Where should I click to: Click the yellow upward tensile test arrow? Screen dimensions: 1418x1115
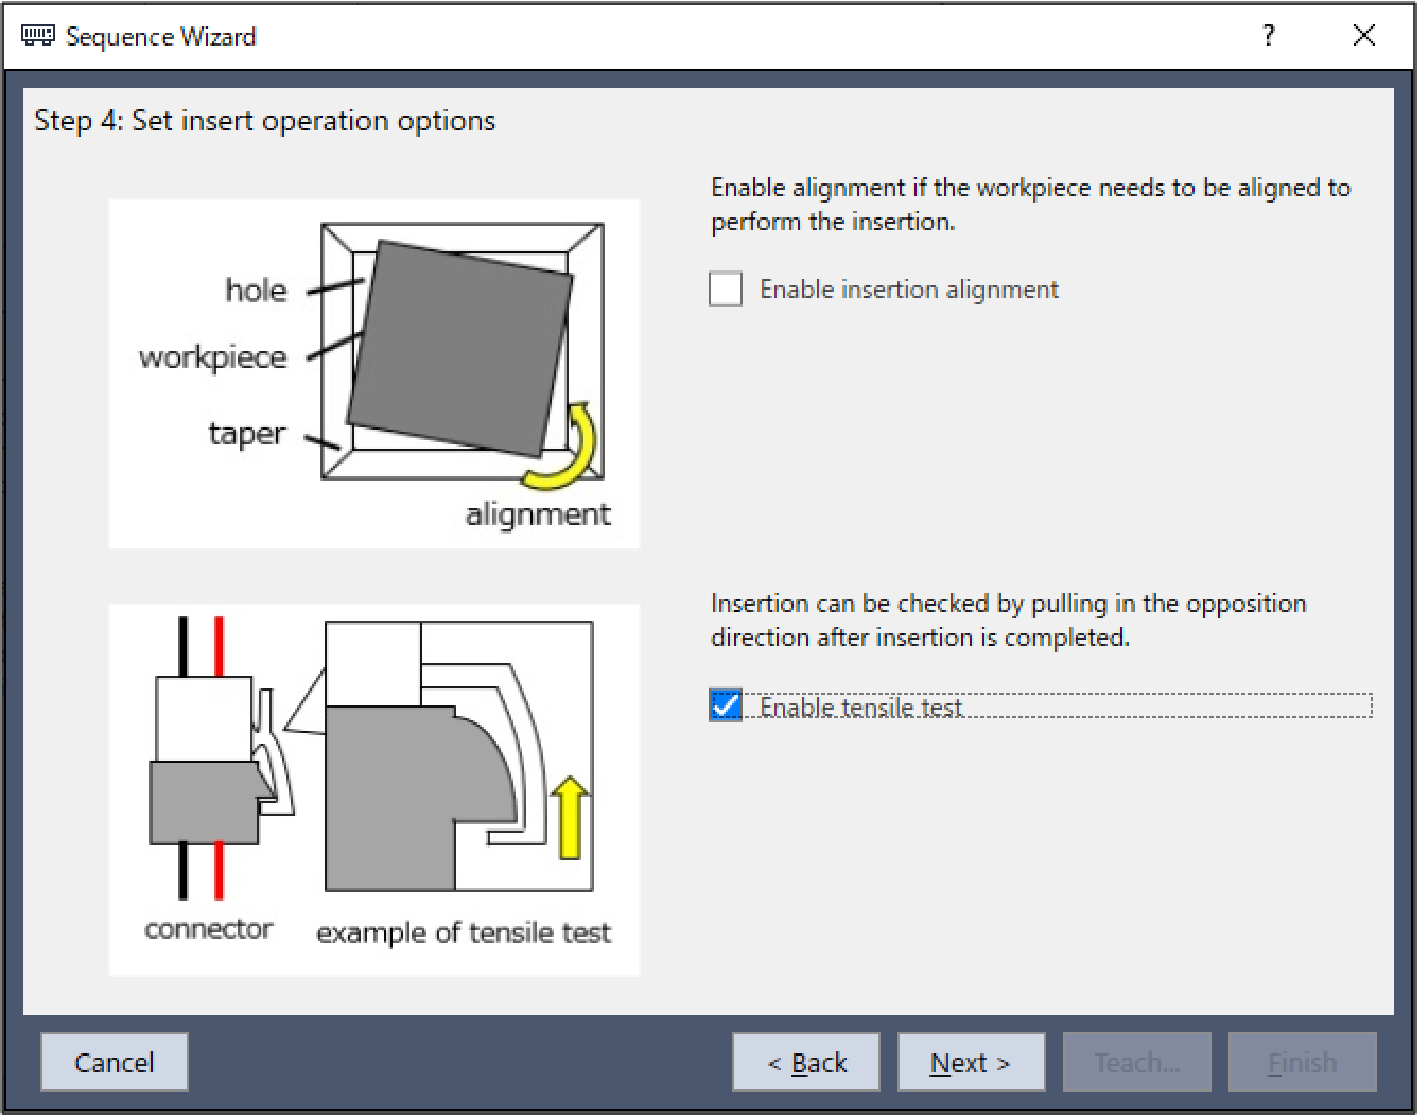569,818
